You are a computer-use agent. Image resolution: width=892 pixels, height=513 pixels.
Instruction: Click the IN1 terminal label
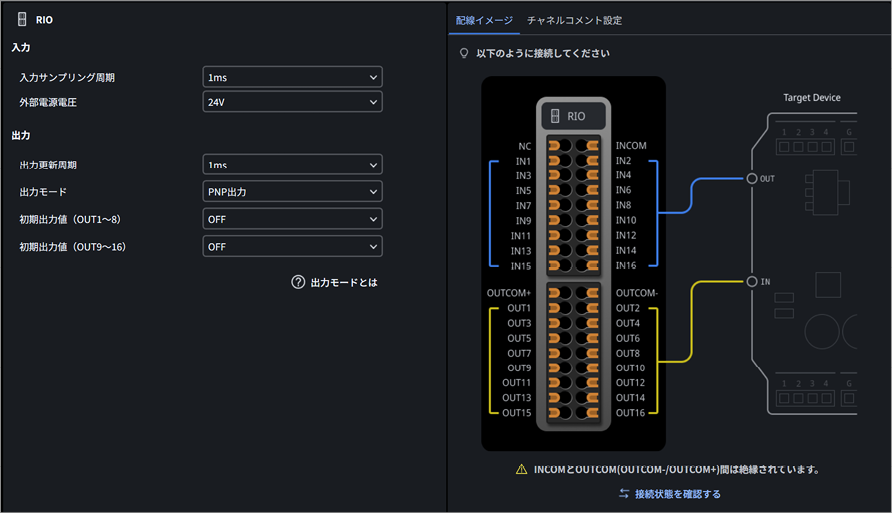pyautogui.click(x=523, y=161)
